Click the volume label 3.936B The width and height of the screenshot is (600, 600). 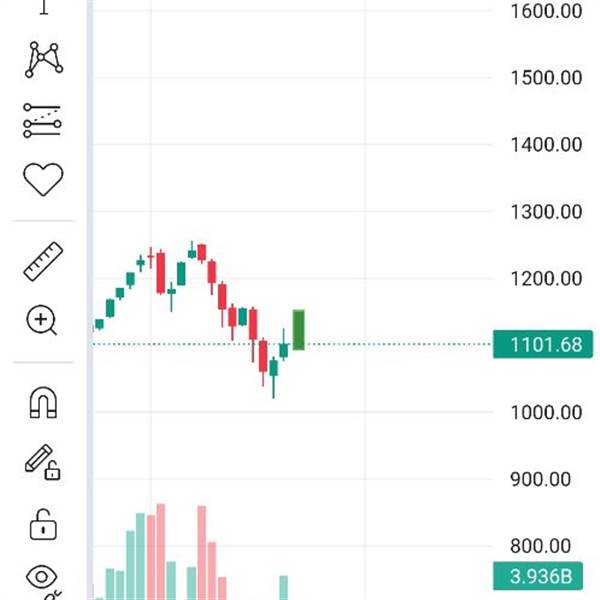coord(543,576)
